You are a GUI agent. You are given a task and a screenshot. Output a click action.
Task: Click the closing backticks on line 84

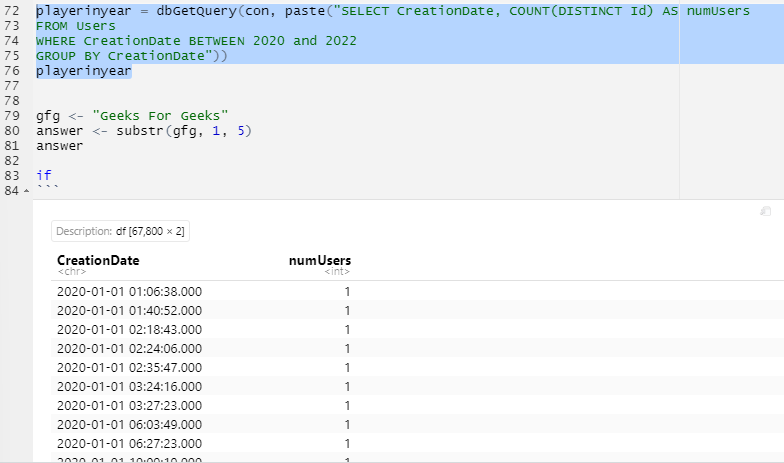tap(48, 188)
